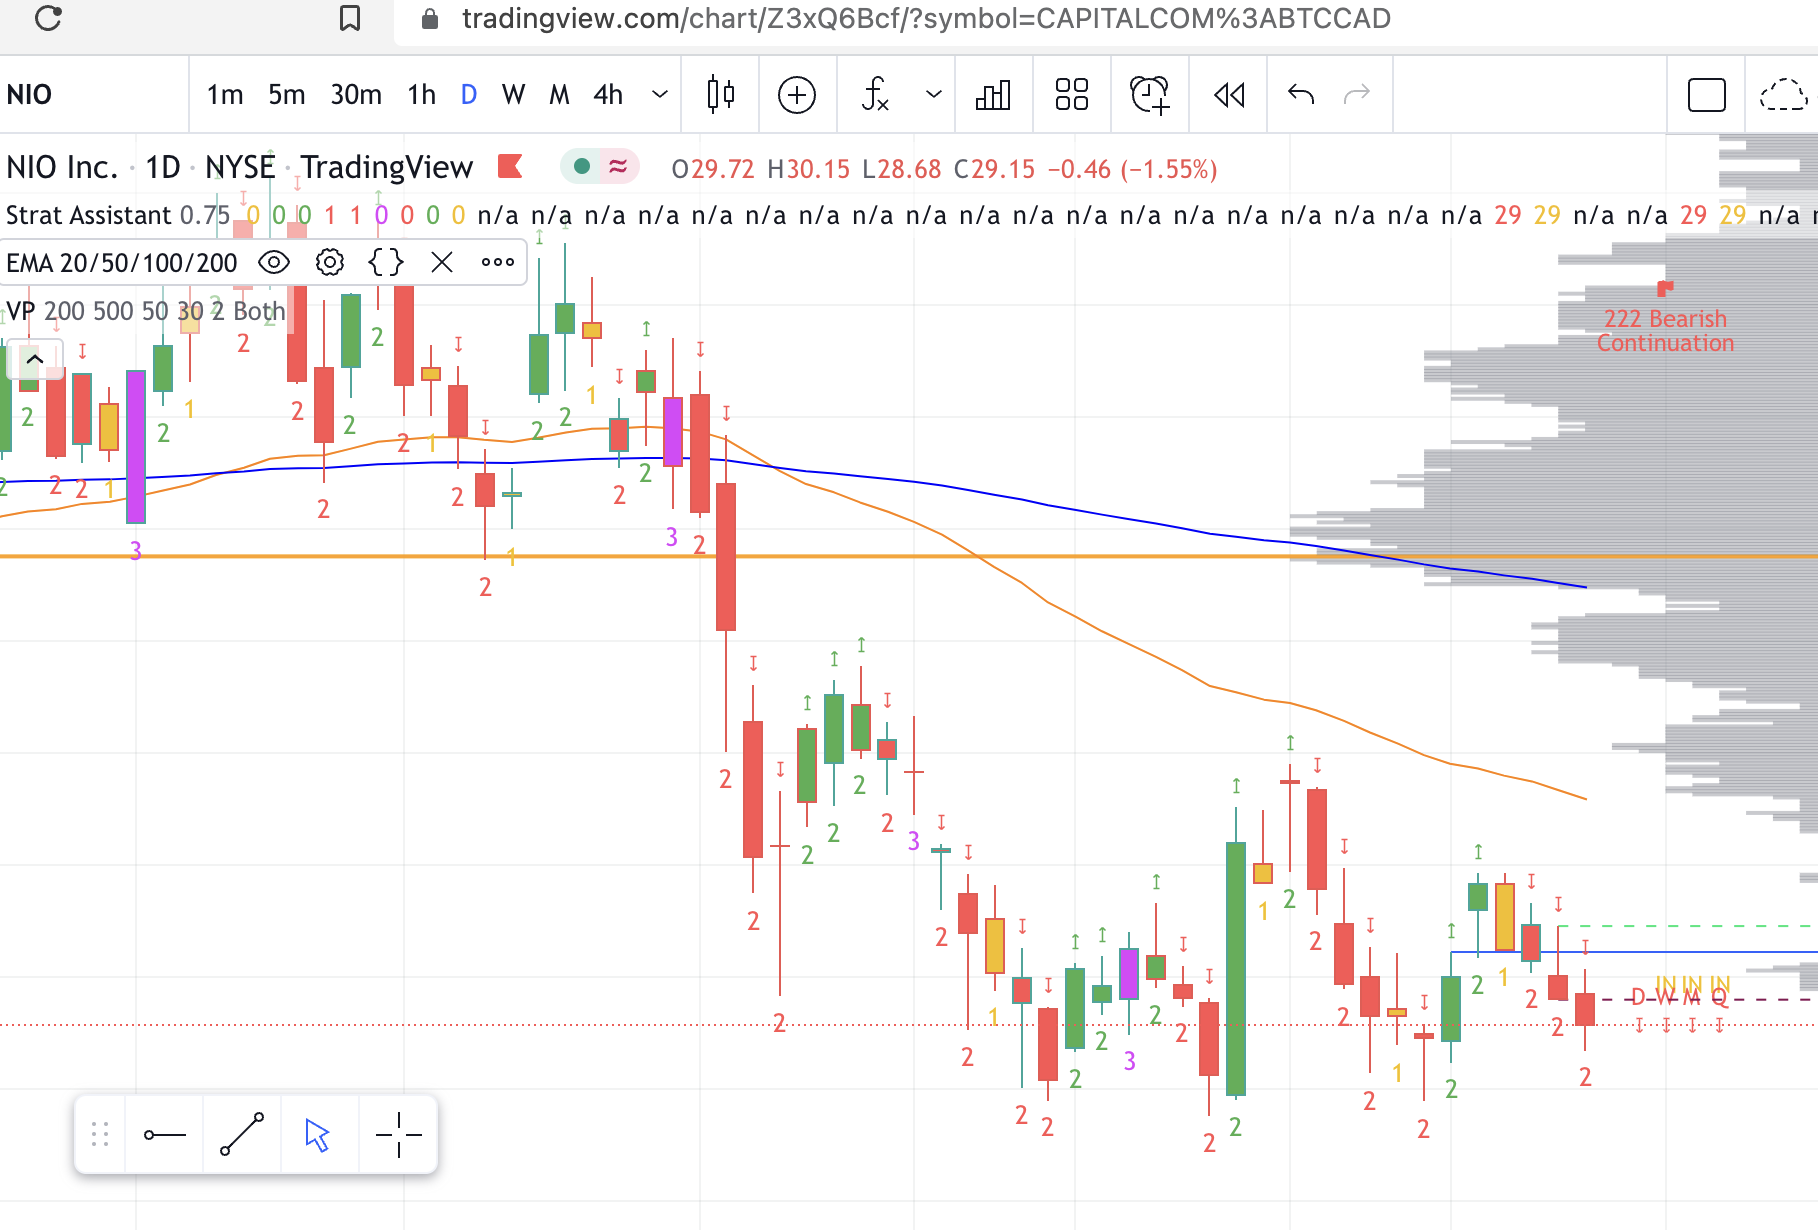Viewport: 1818px width, 1230px height.
Task: Select the crosshair cursor tool
Action: point(398,1134)
